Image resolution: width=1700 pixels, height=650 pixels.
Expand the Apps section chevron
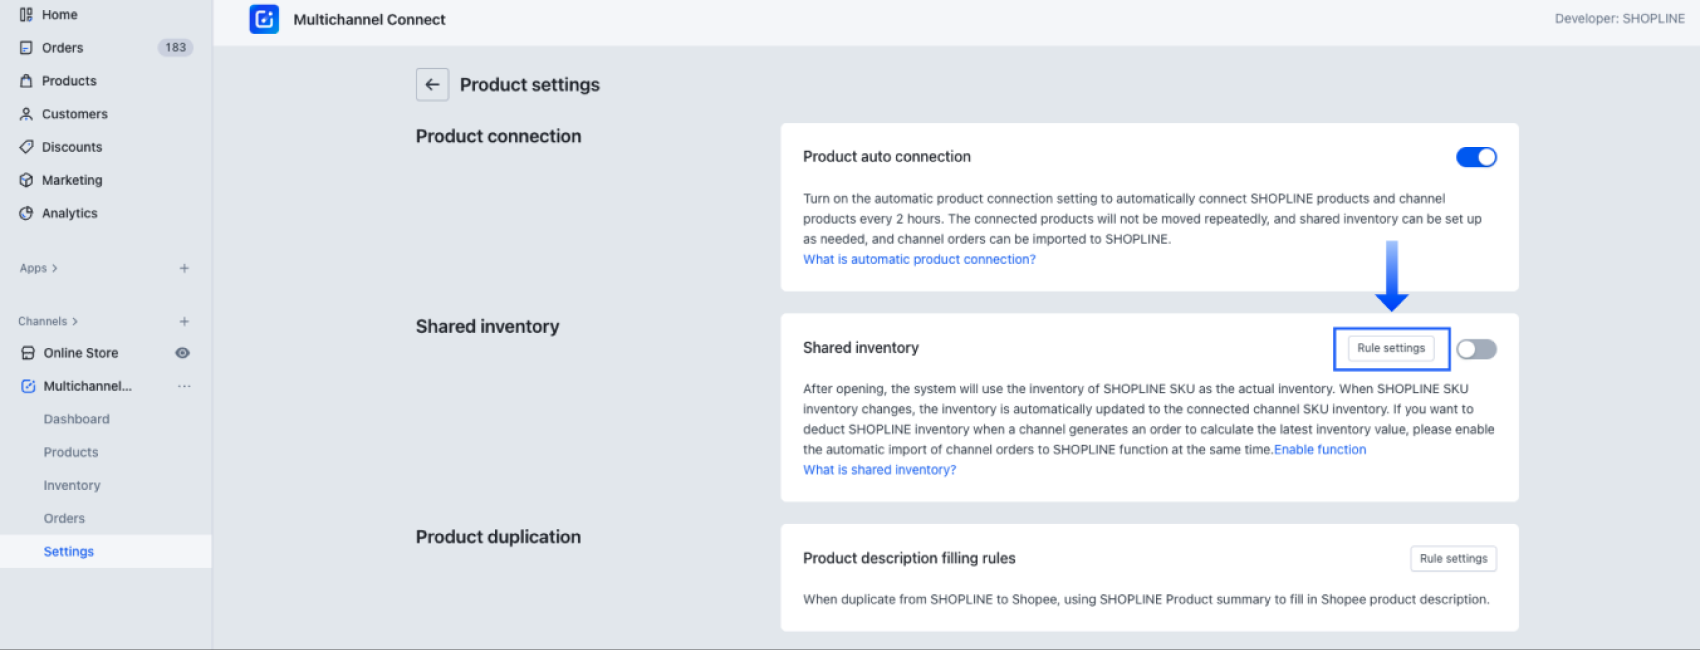(x=54, y=268)
